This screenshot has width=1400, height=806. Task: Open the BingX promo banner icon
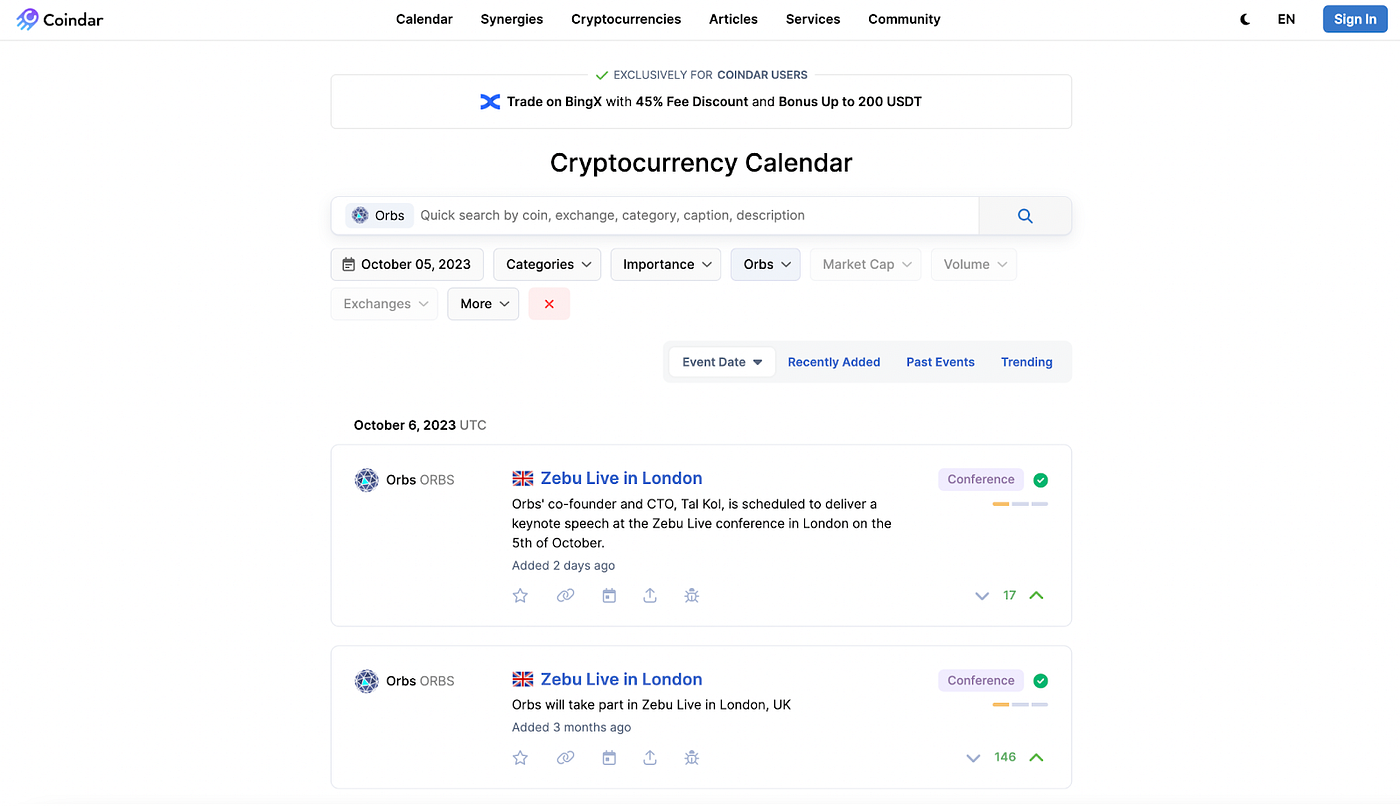coord(489,101)
